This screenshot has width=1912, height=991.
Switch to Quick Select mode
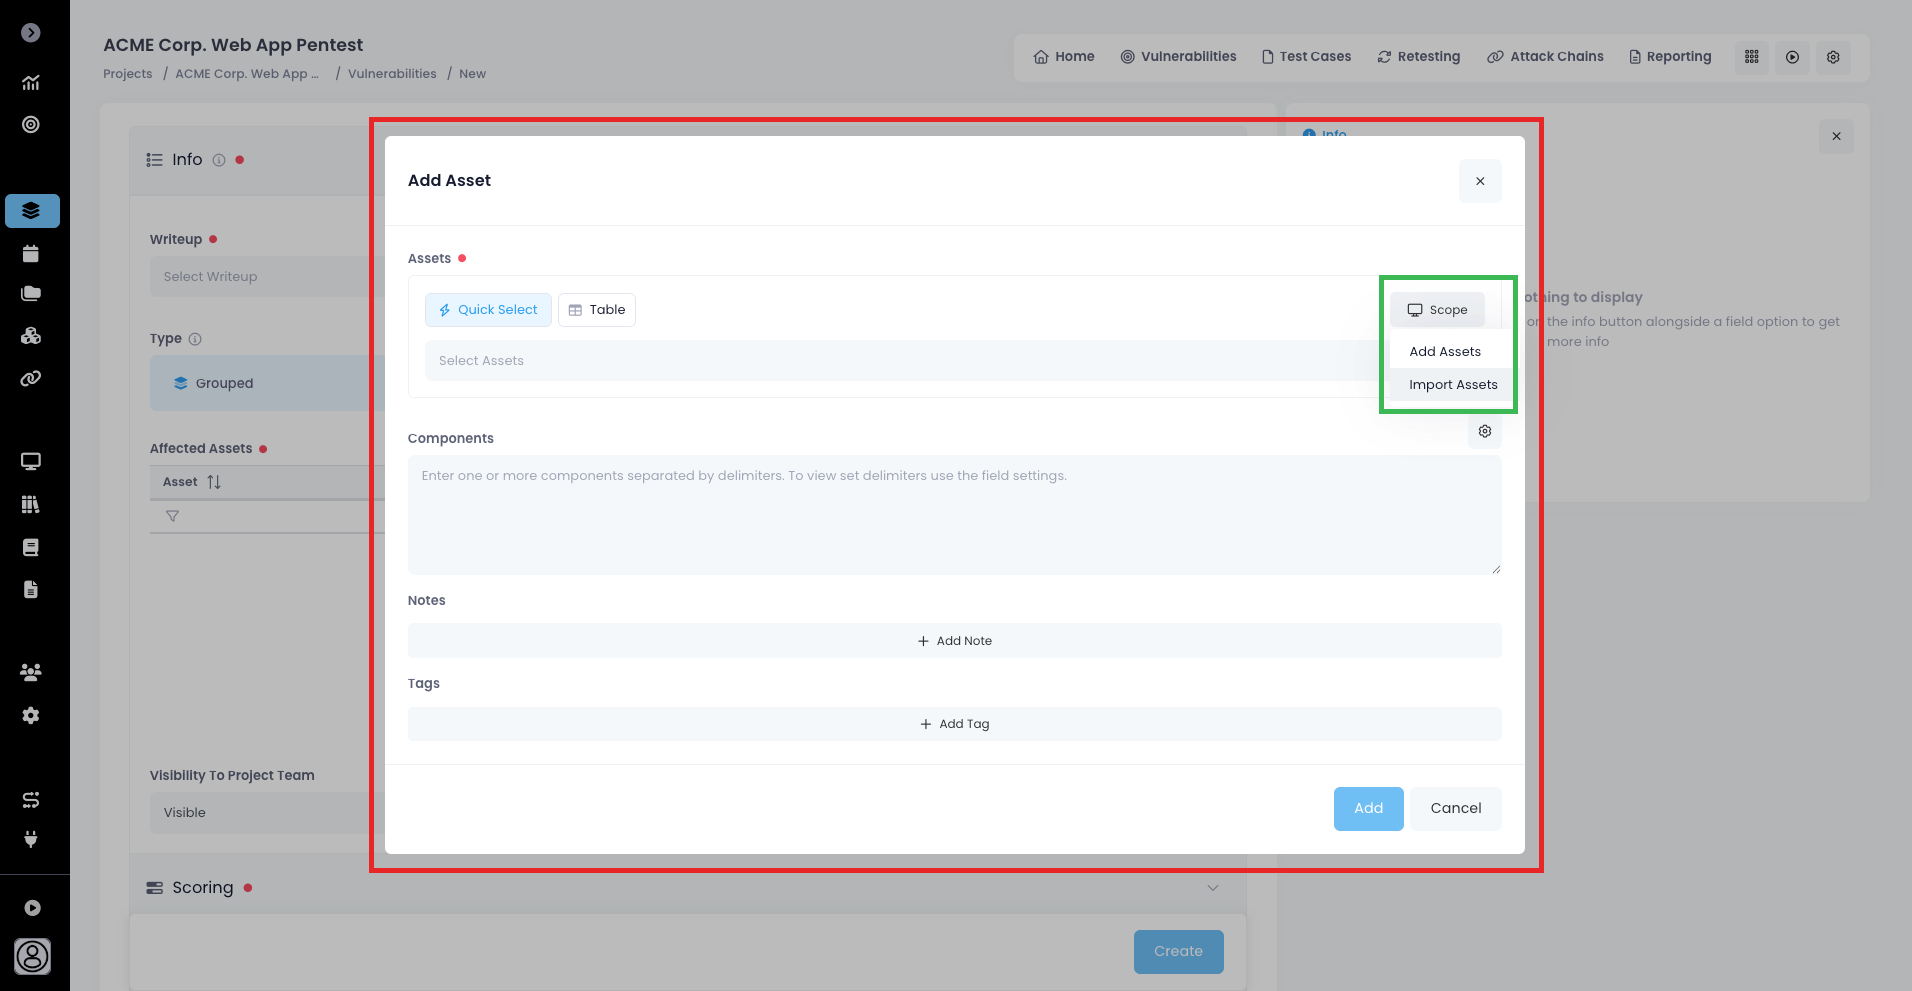pyautogui.click(x=488, y=310)
